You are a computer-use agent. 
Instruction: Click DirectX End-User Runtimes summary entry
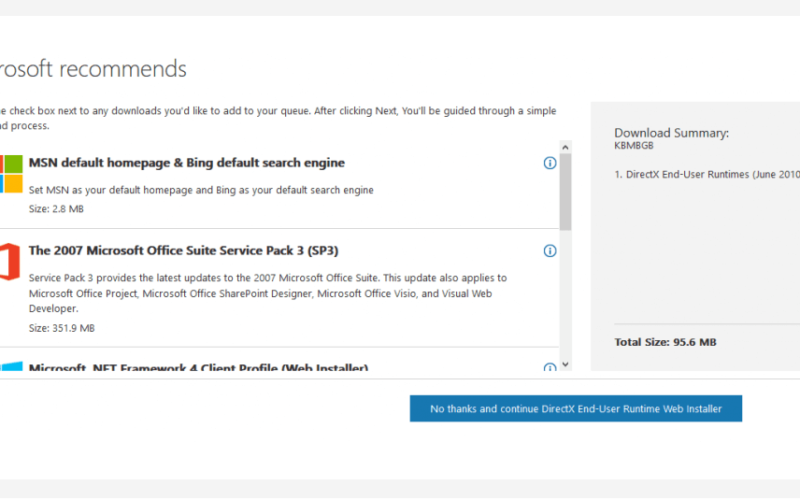[x=707, y=174]
